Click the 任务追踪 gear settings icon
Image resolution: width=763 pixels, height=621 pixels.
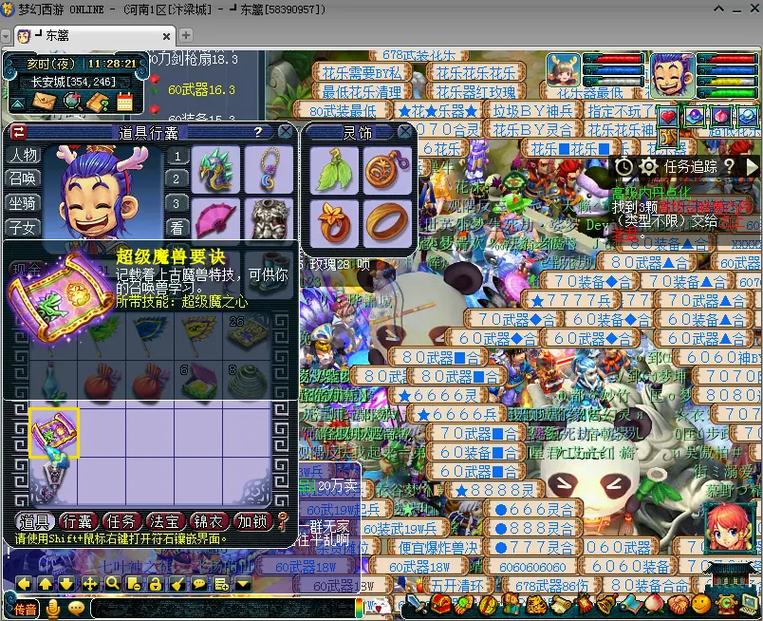[648, 167]
